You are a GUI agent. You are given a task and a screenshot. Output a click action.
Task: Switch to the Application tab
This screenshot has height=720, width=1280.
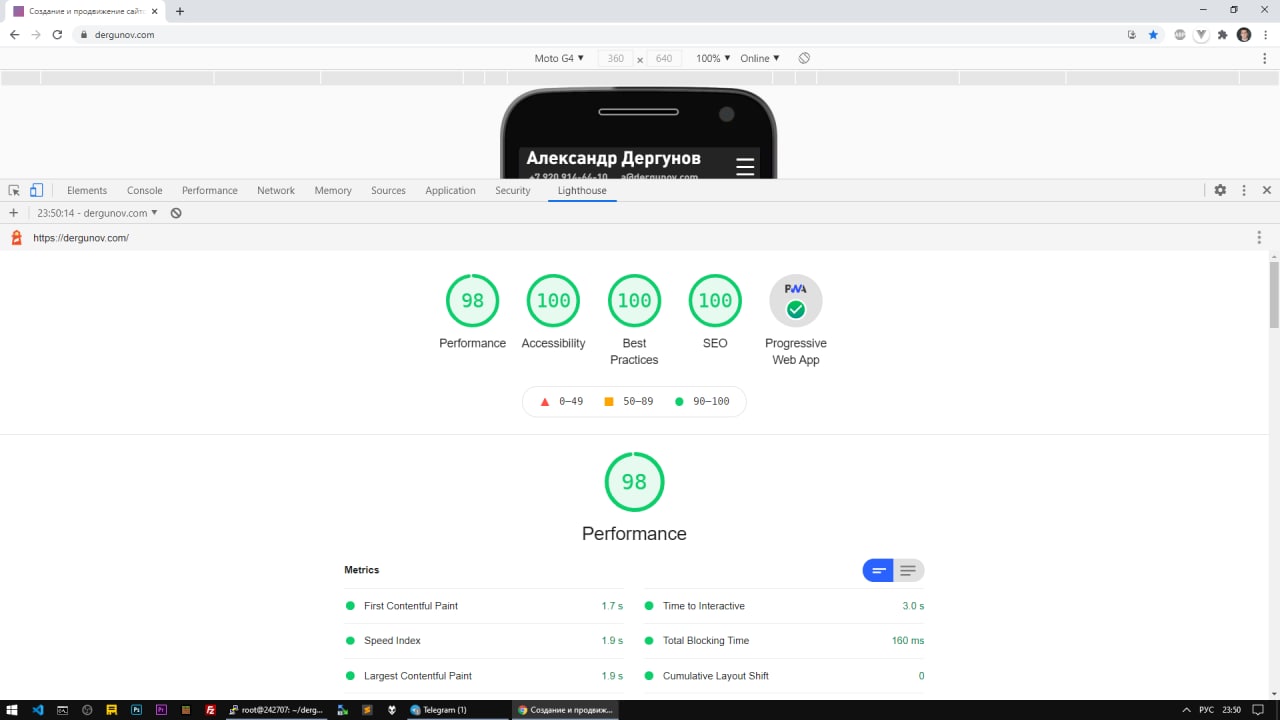tap(450, 190)
